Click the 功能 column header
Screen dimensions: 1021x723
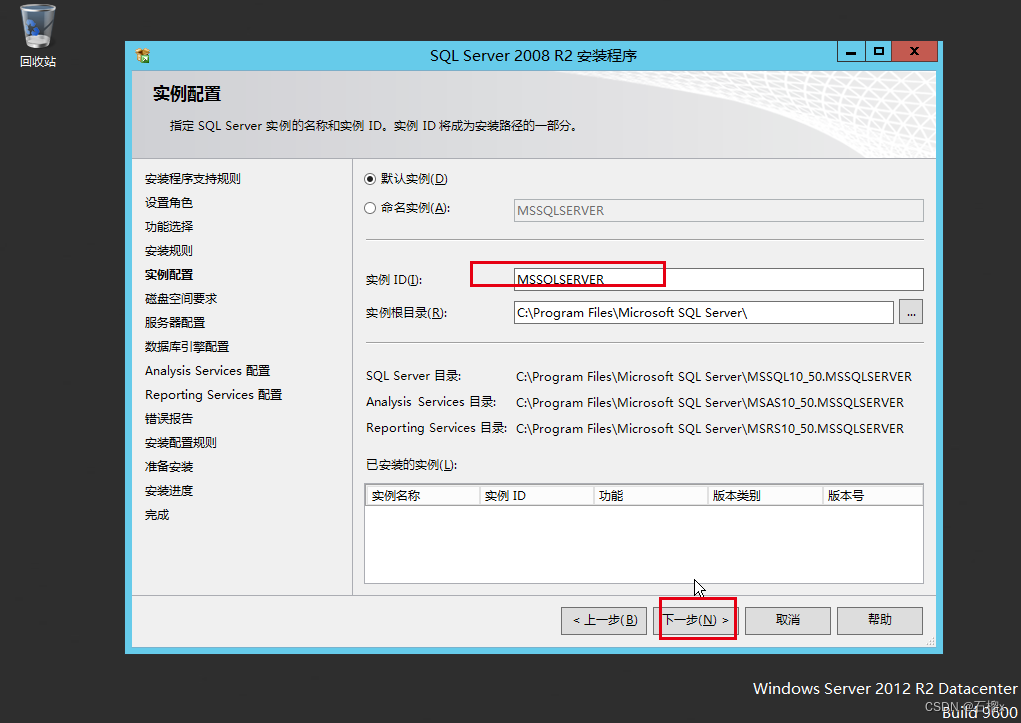click(650, 496)
